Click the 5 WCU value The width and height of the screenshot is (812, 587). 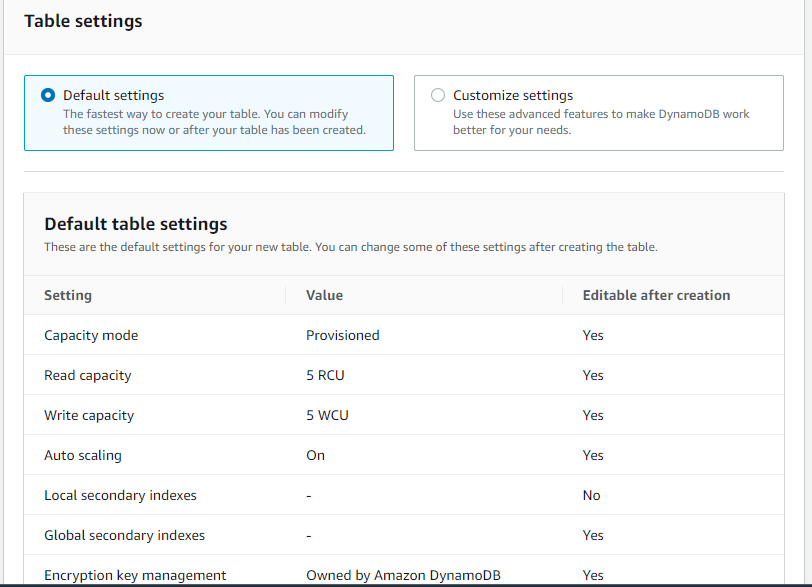[x=327, y=415]
